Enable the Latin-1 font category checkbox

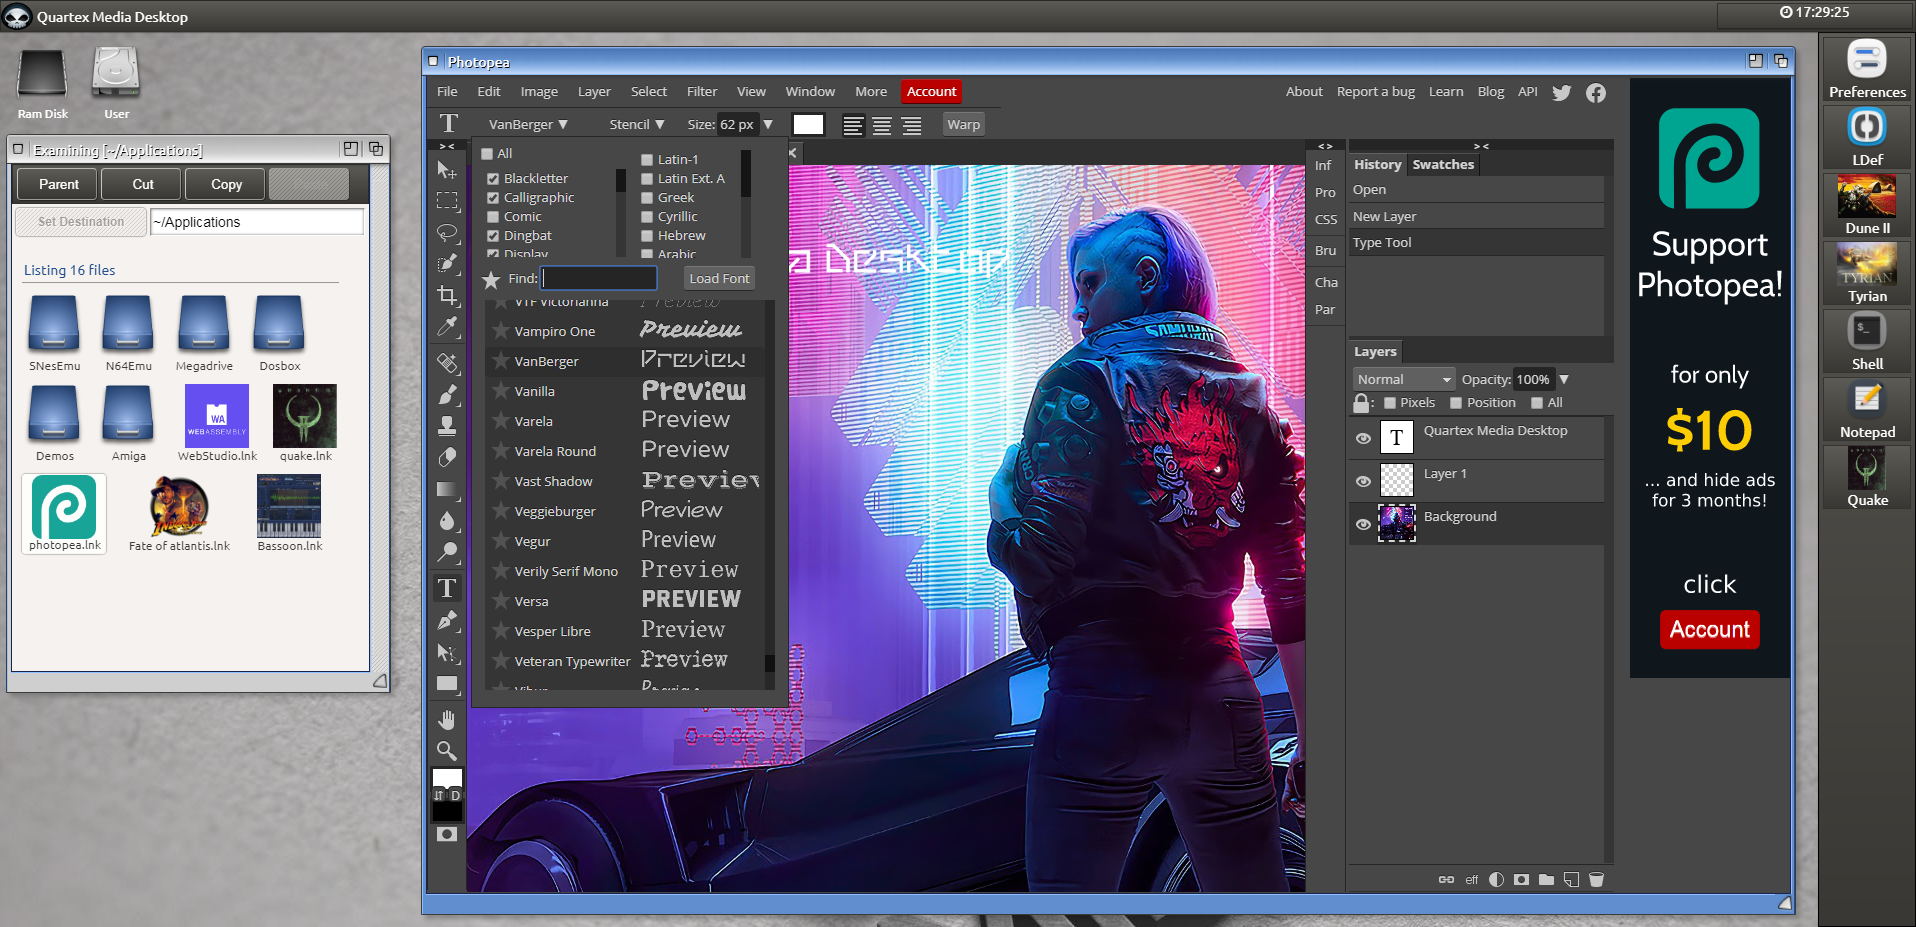coord(646,158)
